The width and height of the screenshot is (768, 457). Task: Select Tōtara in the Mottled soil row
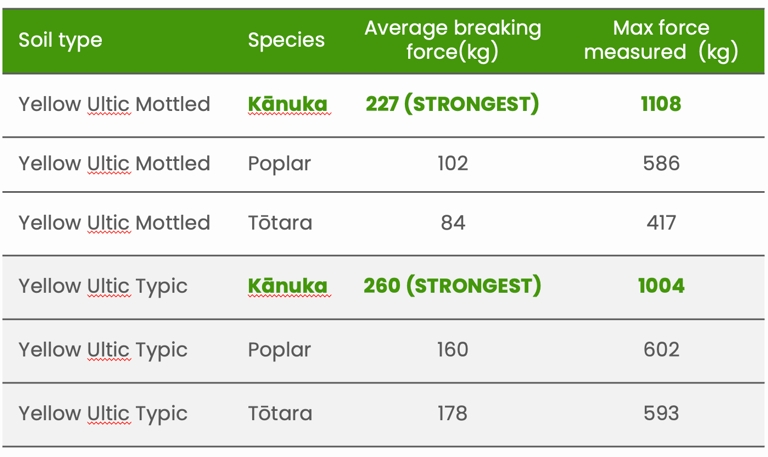280,223
